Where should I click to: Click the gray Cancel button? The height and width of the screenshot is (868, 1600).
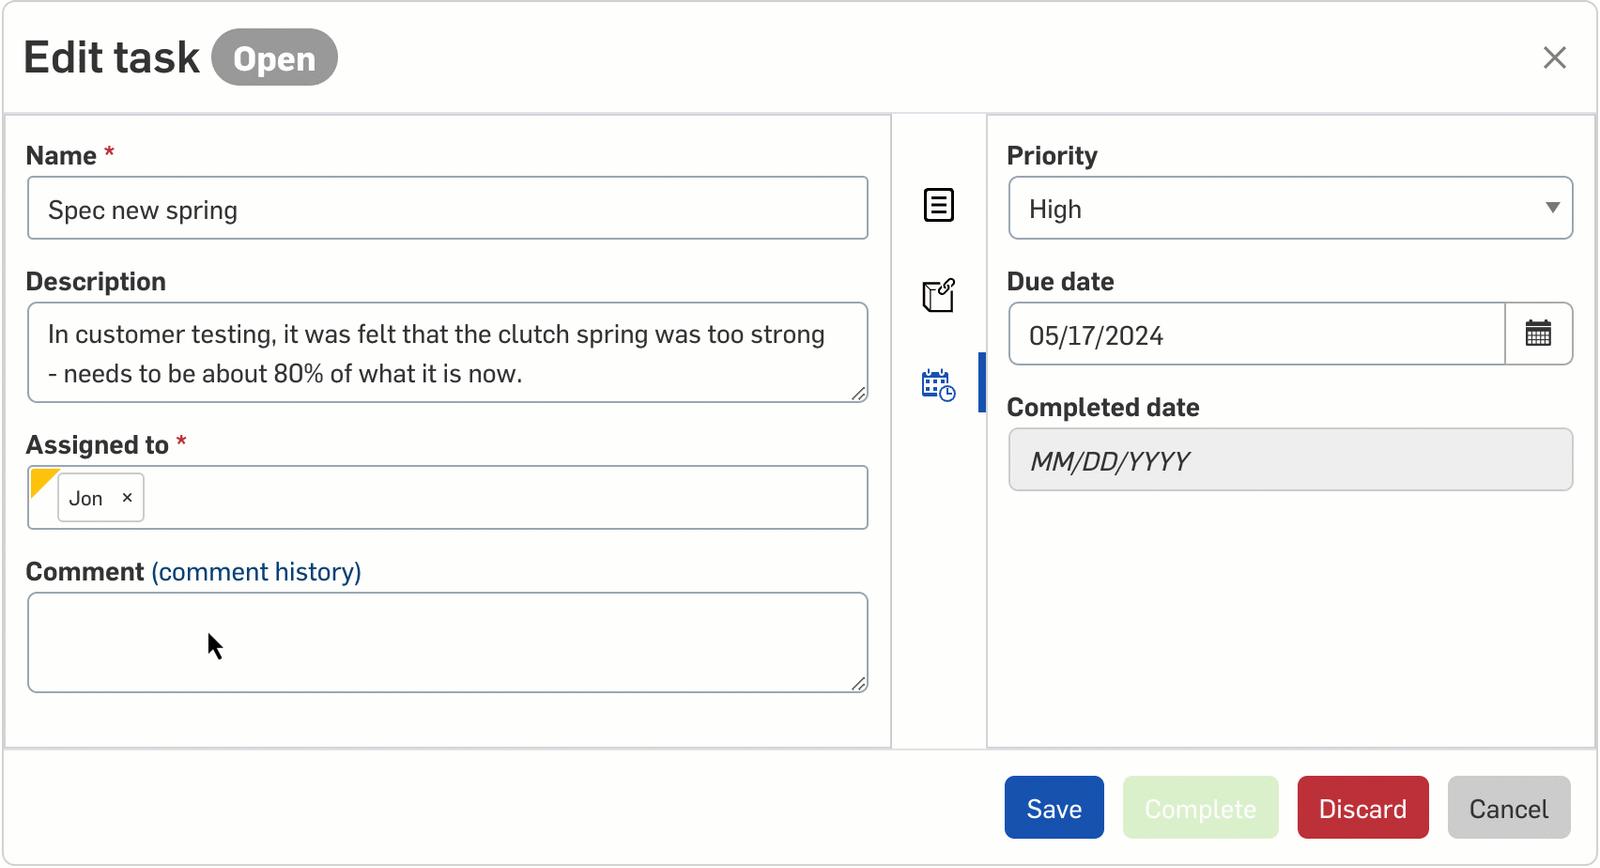tap(1508, 808)
